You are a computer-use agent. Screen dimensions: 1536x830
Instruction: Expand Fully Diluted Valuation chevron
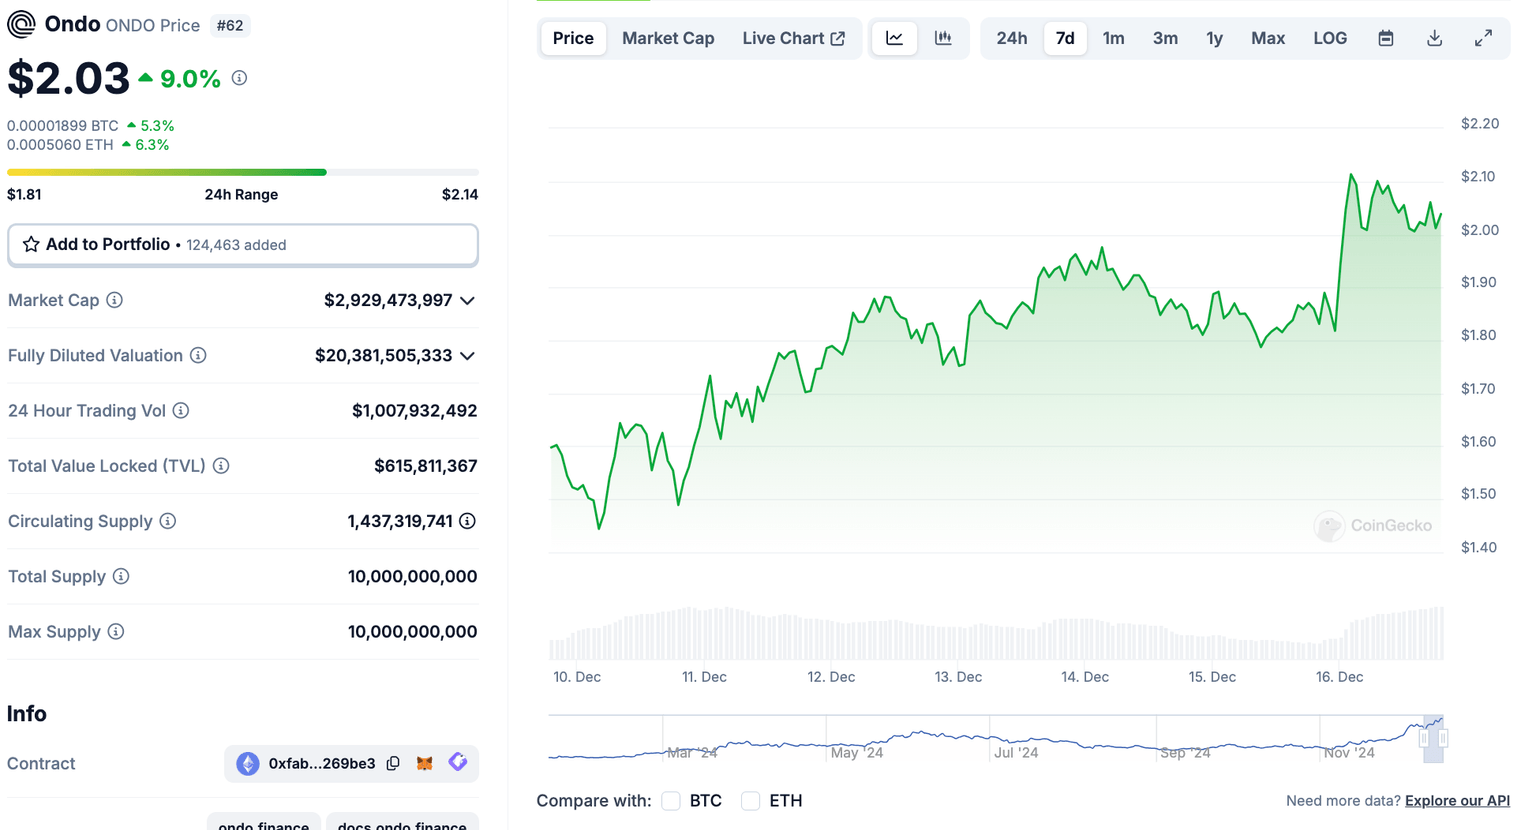coord(467,356)
